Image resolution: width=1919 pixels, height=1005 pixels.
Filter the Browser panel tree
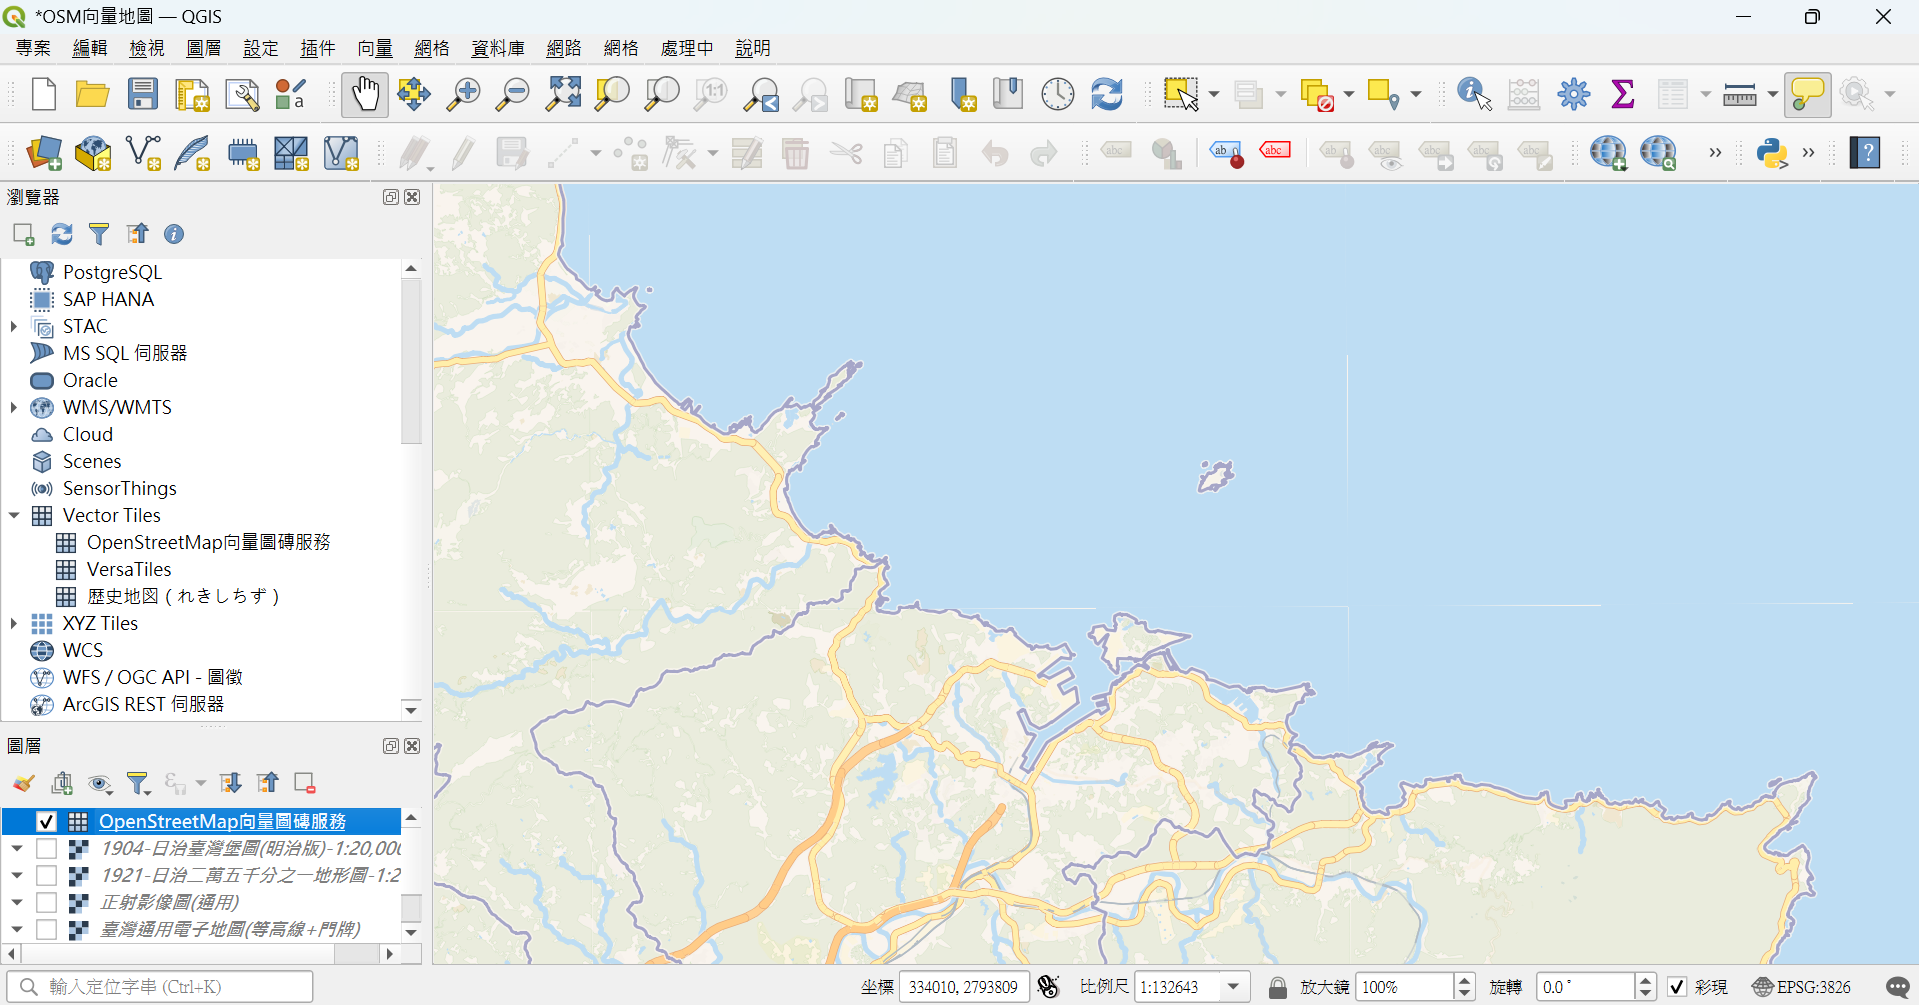point(99,234)
